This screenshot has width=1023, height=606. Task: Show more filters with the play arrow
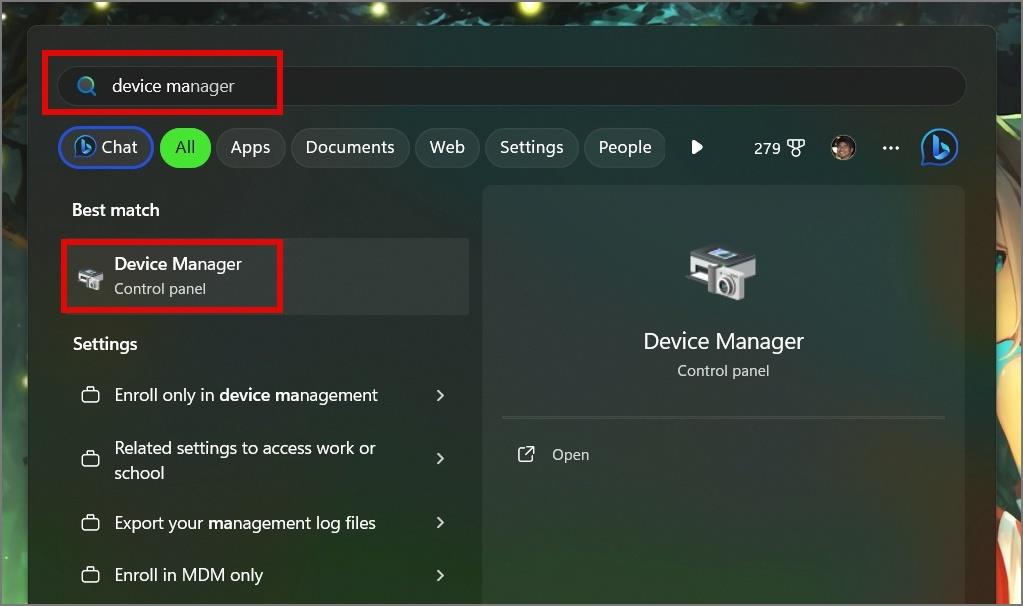point(697,147)
